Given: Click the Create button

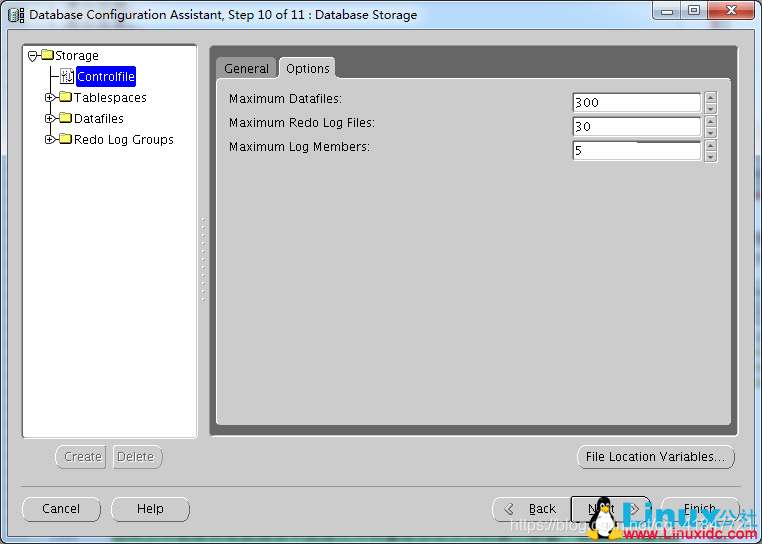Looking at the screenshot, I should click(x=81, y=457).
